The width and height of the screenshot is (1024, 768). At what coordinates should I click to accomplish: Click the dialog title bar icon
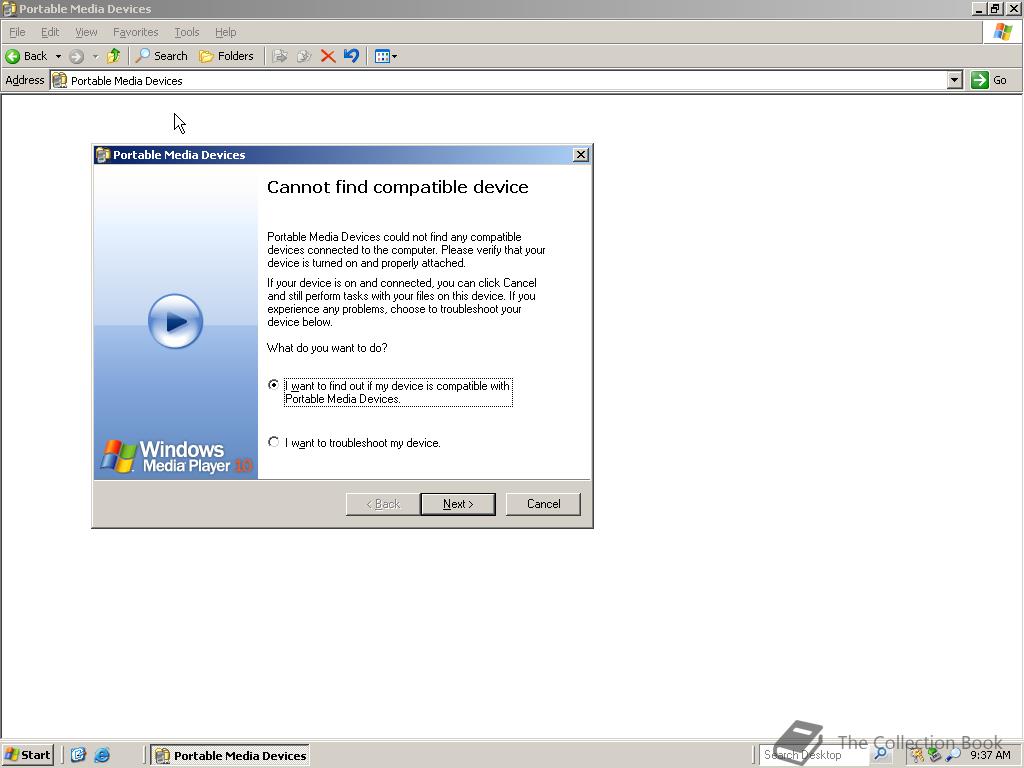click(x=103, y=155)
